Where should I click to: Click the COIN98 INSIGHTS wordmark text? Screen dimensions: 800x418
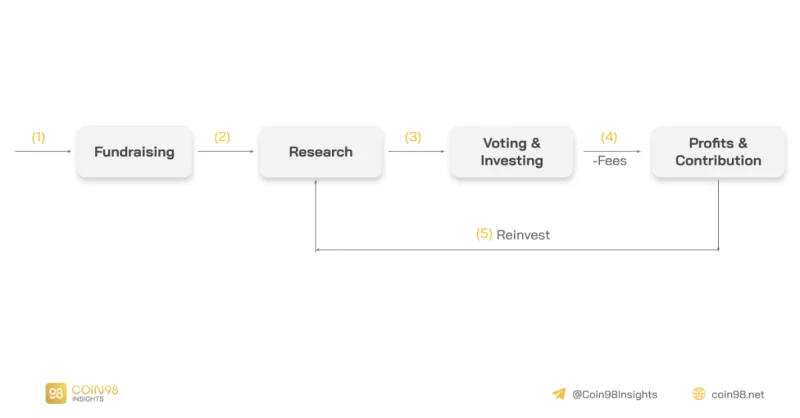(x=95, y=393)
